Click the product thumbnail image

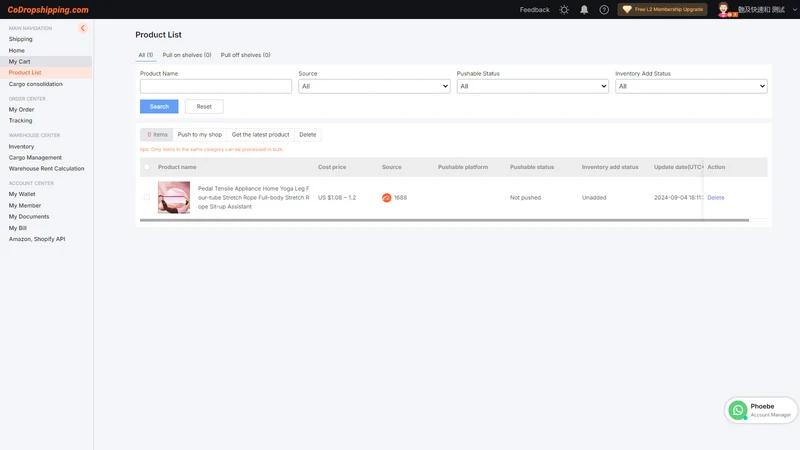174,197
